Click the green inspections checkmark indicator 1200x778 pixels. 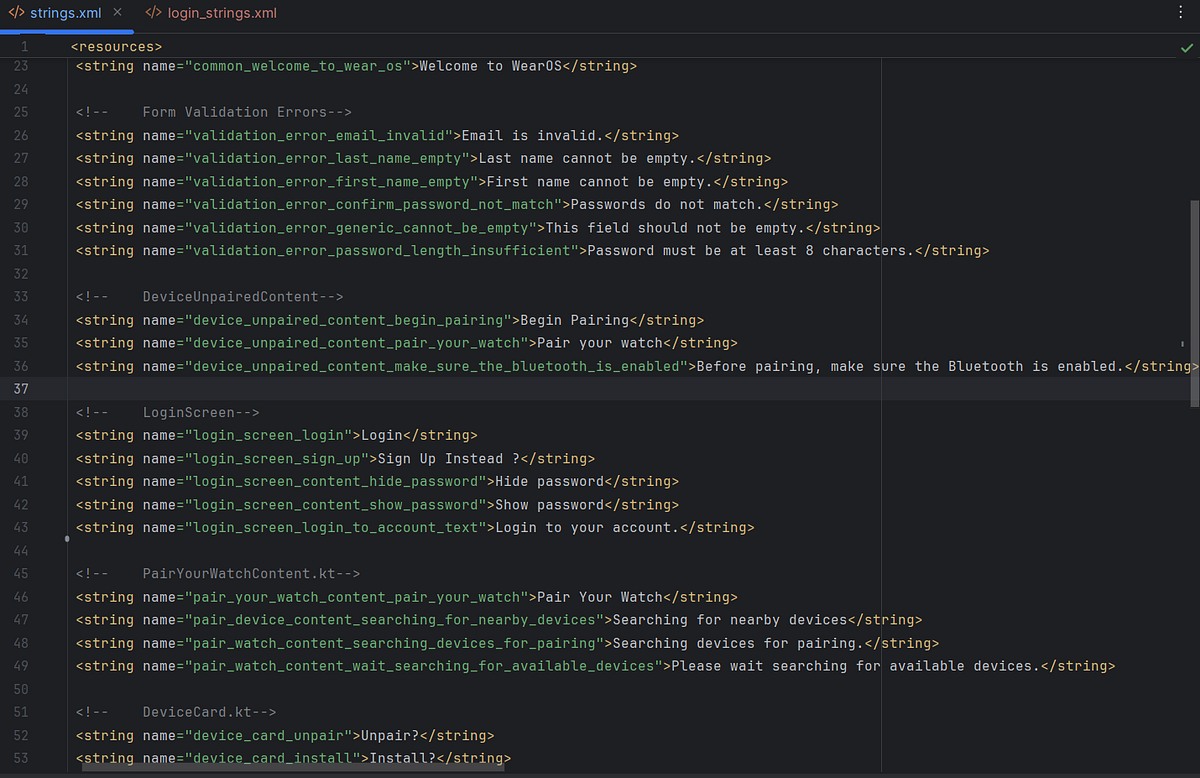(1187, 46)
